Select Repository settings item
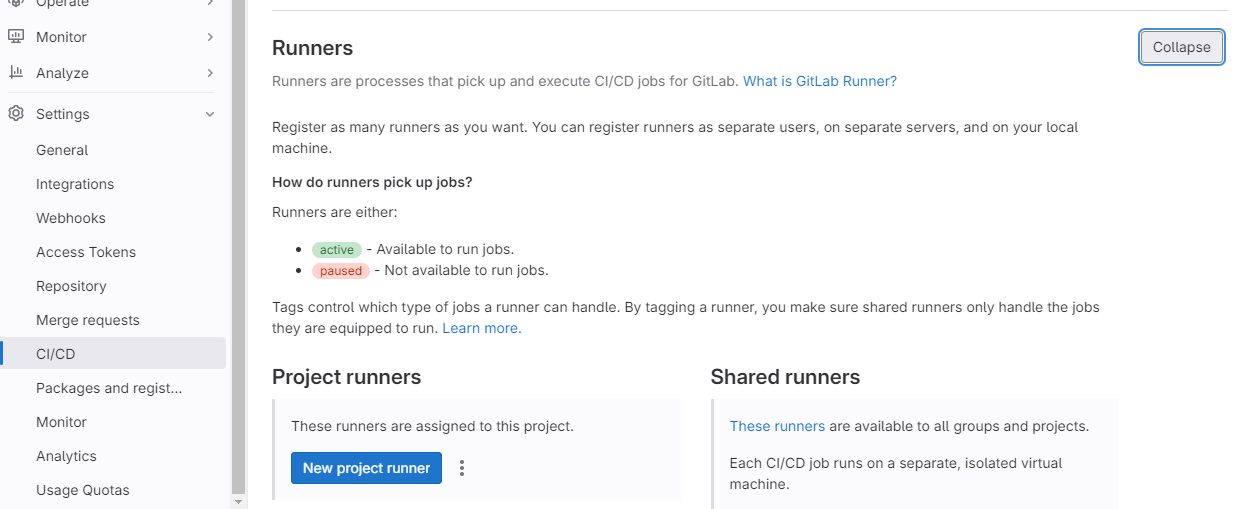Screen dimensions: 1247x509 pyautogui.click(x=71, y=286)
